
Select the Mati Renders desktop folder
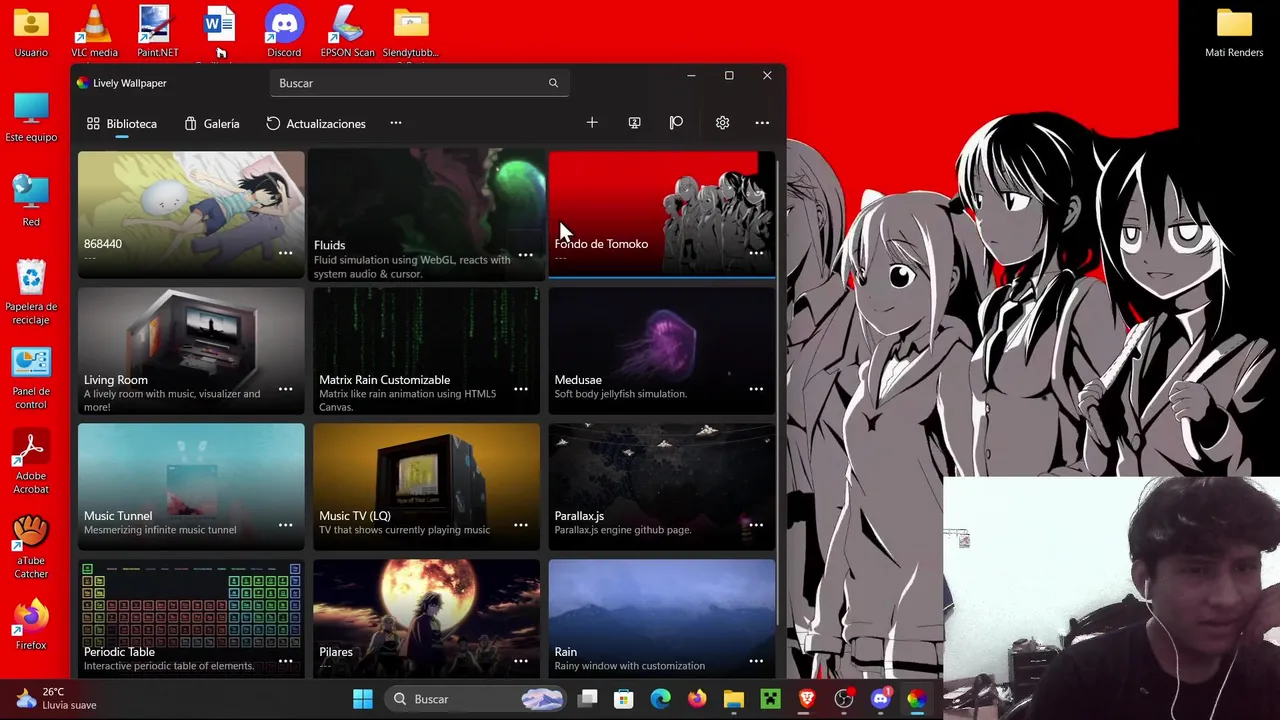click(x=1234, y=30)
